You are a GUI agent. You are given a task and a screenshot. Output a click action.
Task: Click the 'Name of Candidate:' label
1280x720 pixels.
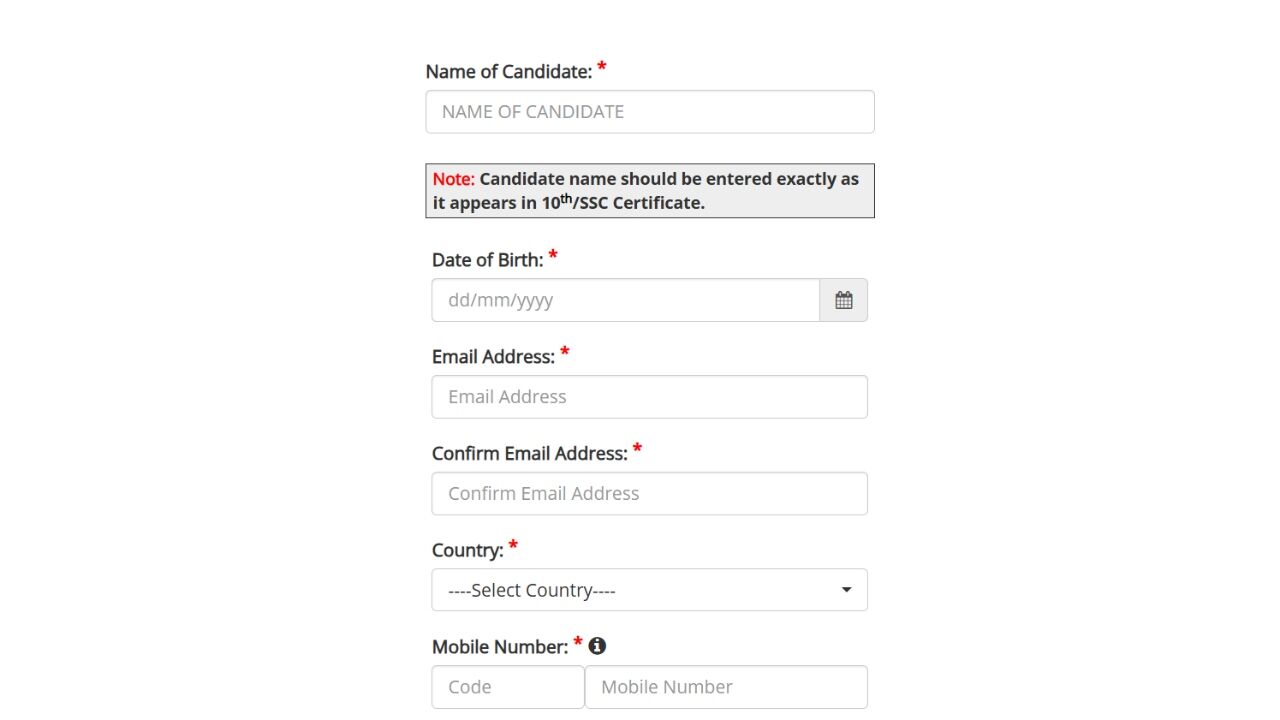tap(508, 72)
